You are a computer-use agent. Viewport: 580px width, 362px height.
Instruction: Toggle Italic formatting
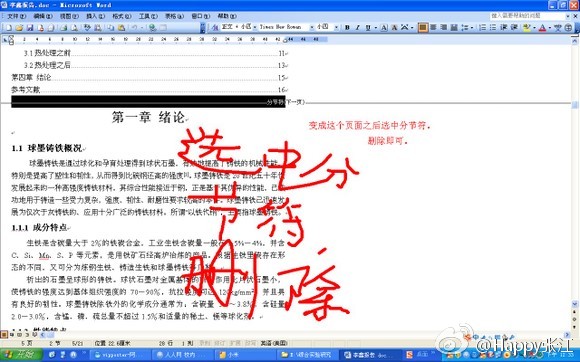tap(357, 27)
